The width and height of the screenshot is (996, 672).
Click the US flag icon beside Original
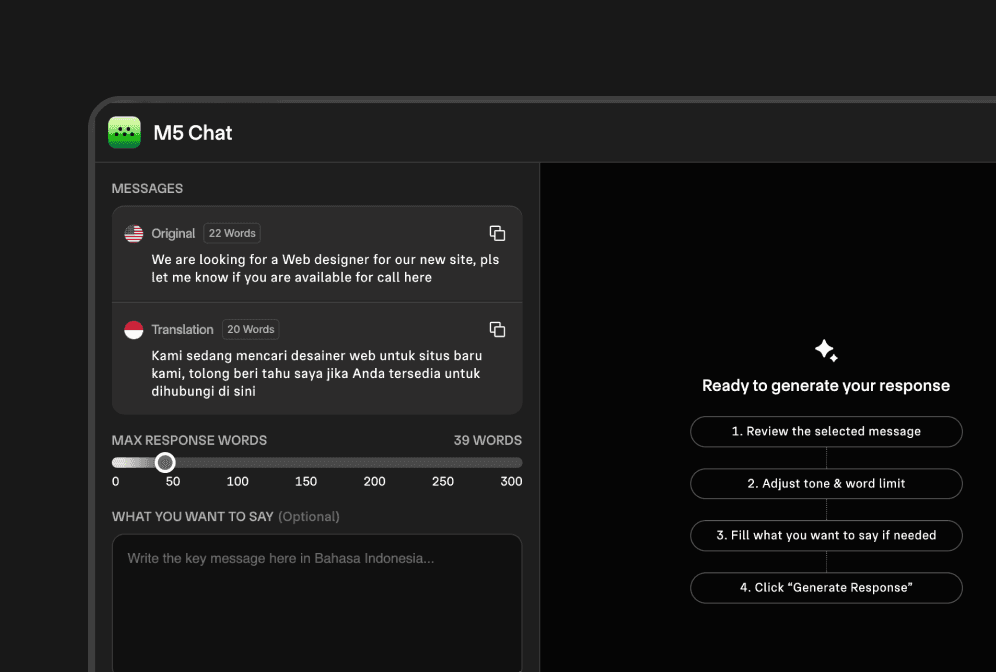(134, 233)
